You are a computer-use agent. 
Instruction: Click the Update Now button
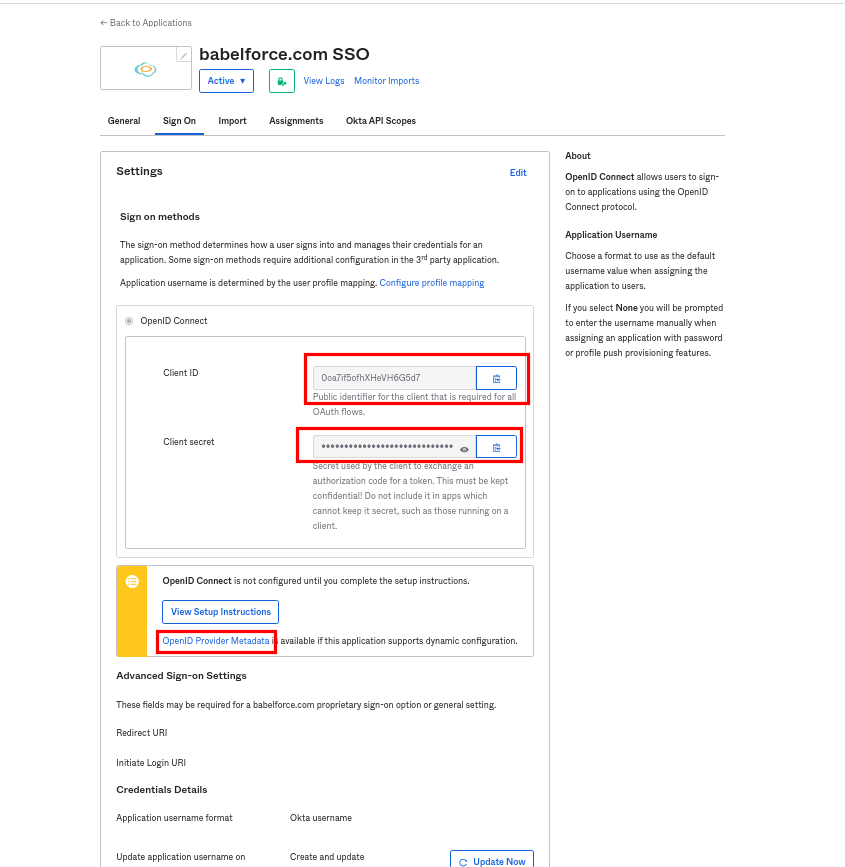492,860
